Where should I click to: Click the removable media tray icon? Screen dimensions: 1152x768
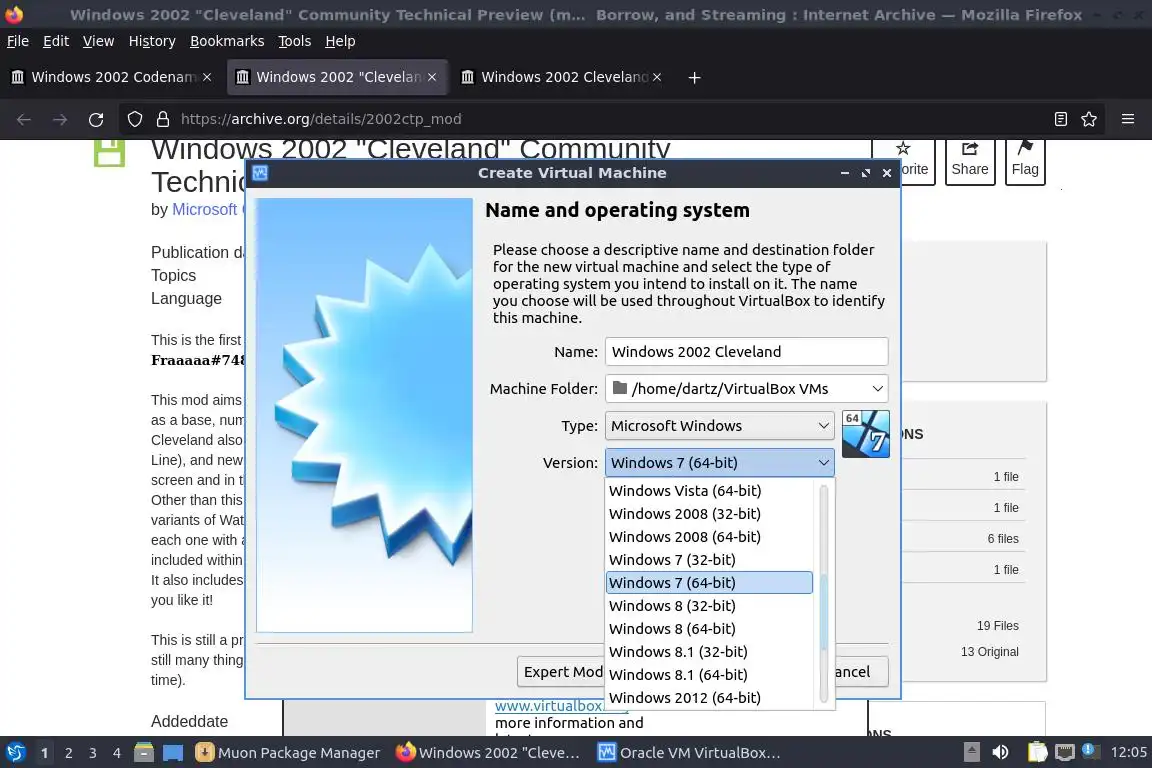pyautogui.click(x=972, y=753)
